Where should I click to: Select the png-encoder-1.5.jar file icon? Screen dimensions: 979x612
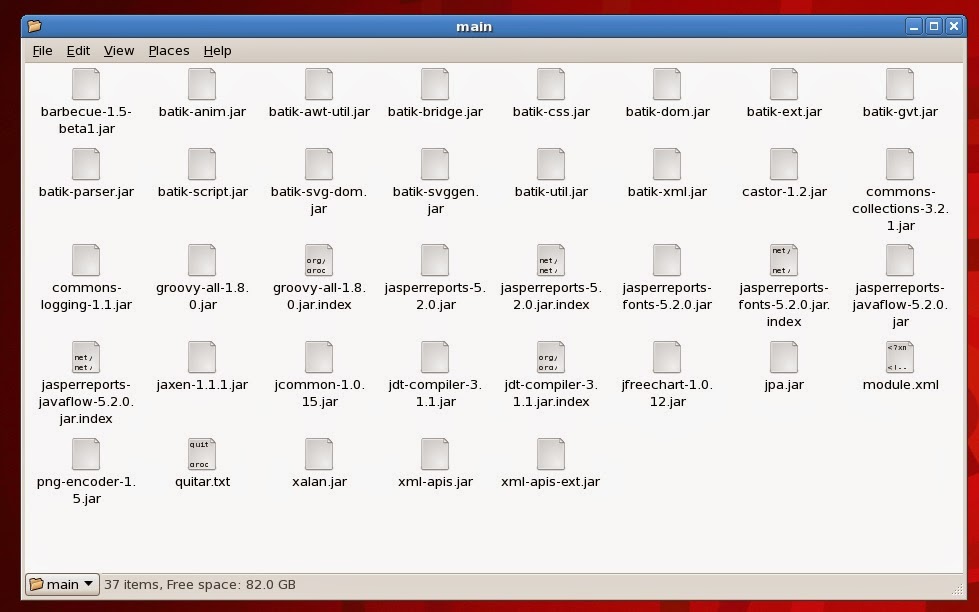pyautogui.click(x=86, y=454)
